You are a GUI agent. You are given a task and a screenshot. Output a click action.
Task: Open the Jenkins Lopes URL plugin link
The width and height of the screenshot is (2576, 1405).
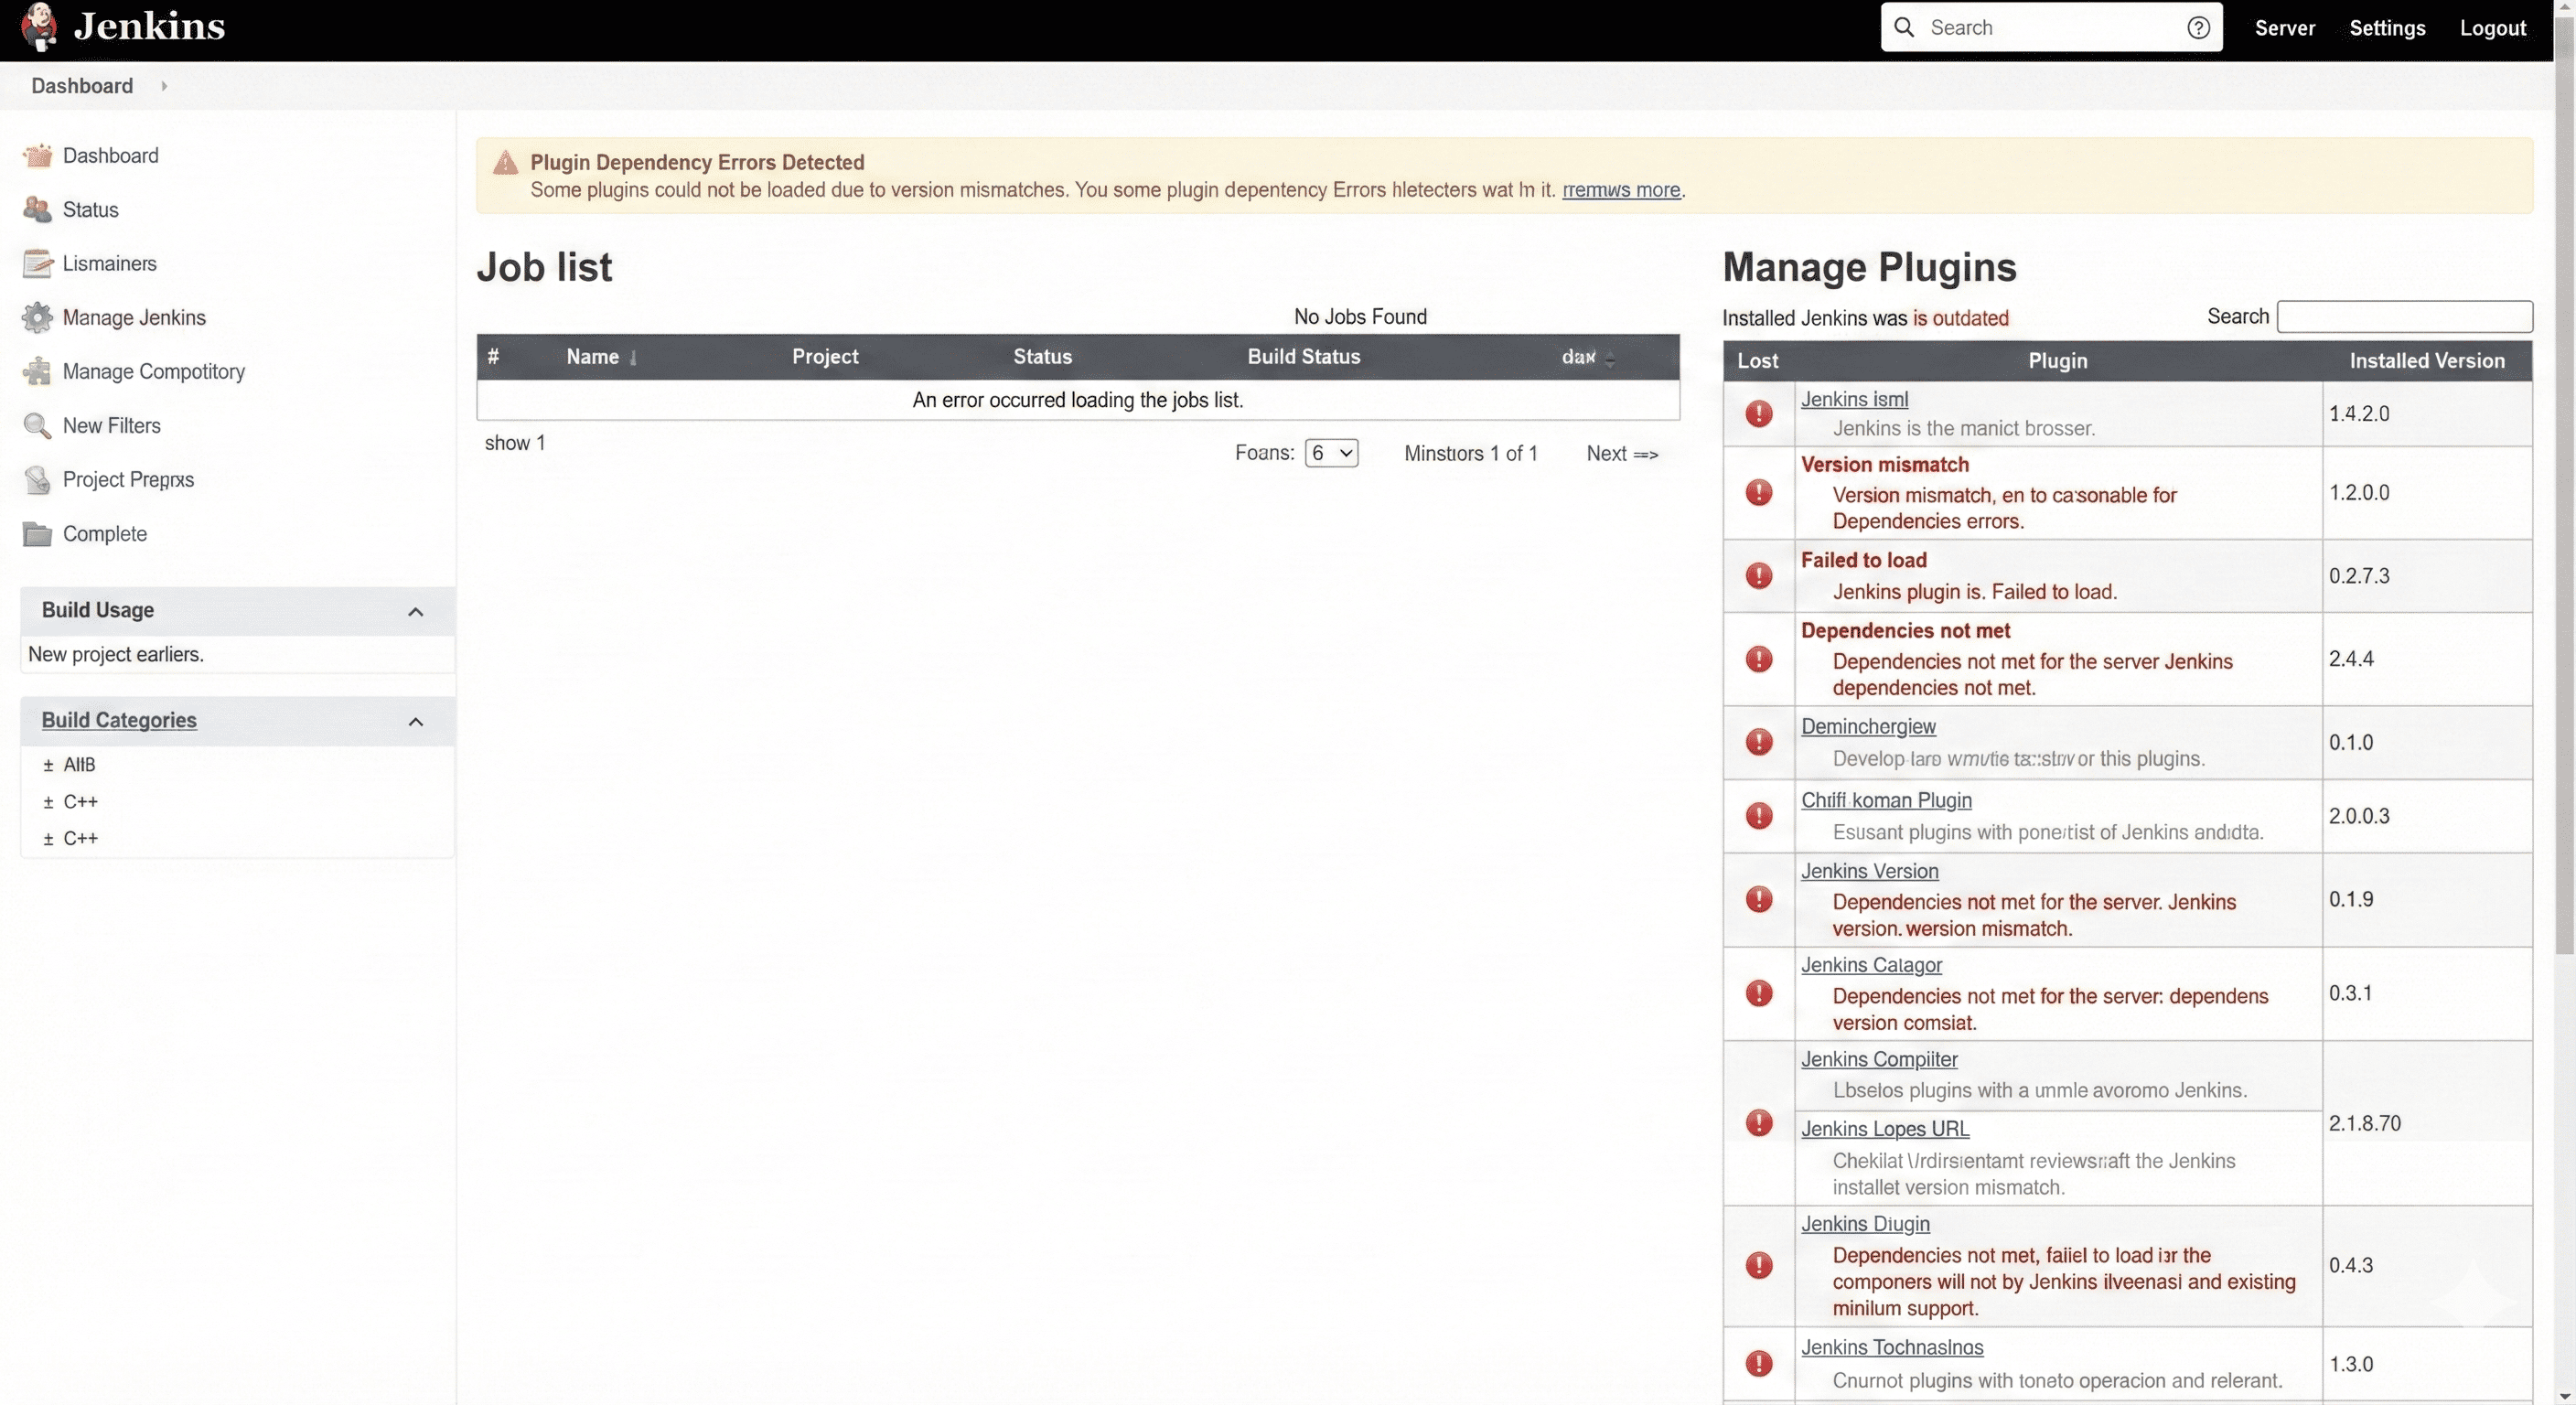(x=1884, y=1128)
